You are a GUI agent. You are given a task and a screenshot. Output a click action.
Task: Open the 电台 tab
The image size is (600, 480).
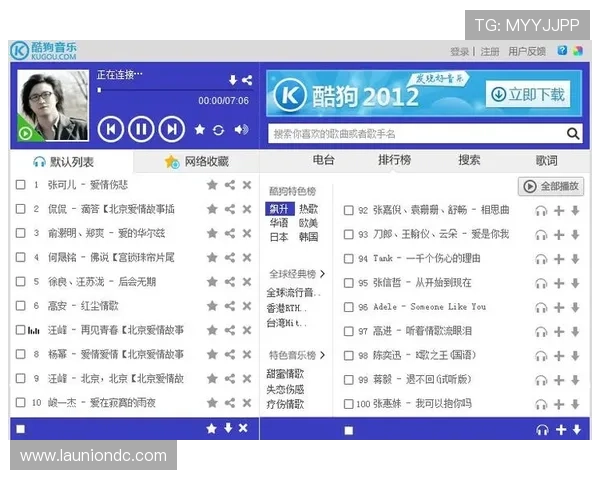(324, 160)
